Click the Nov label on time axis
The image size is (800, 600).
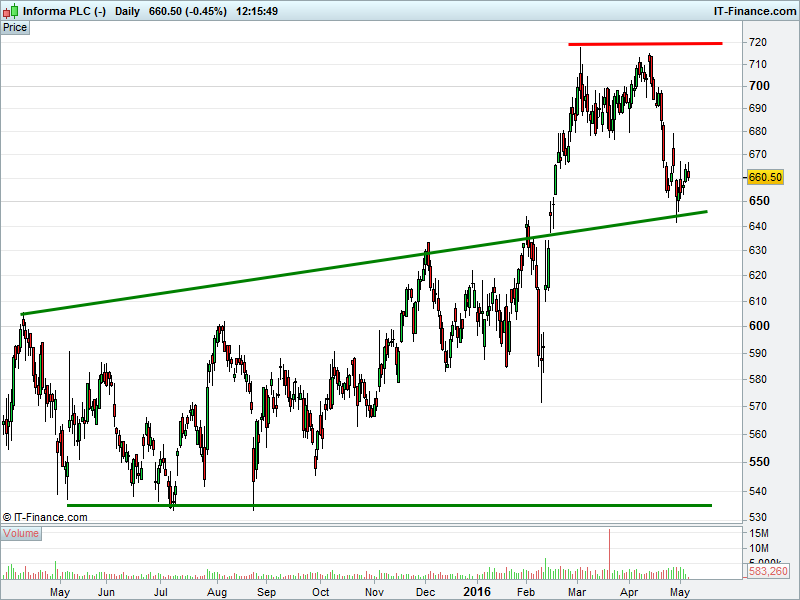coord(374,592)
